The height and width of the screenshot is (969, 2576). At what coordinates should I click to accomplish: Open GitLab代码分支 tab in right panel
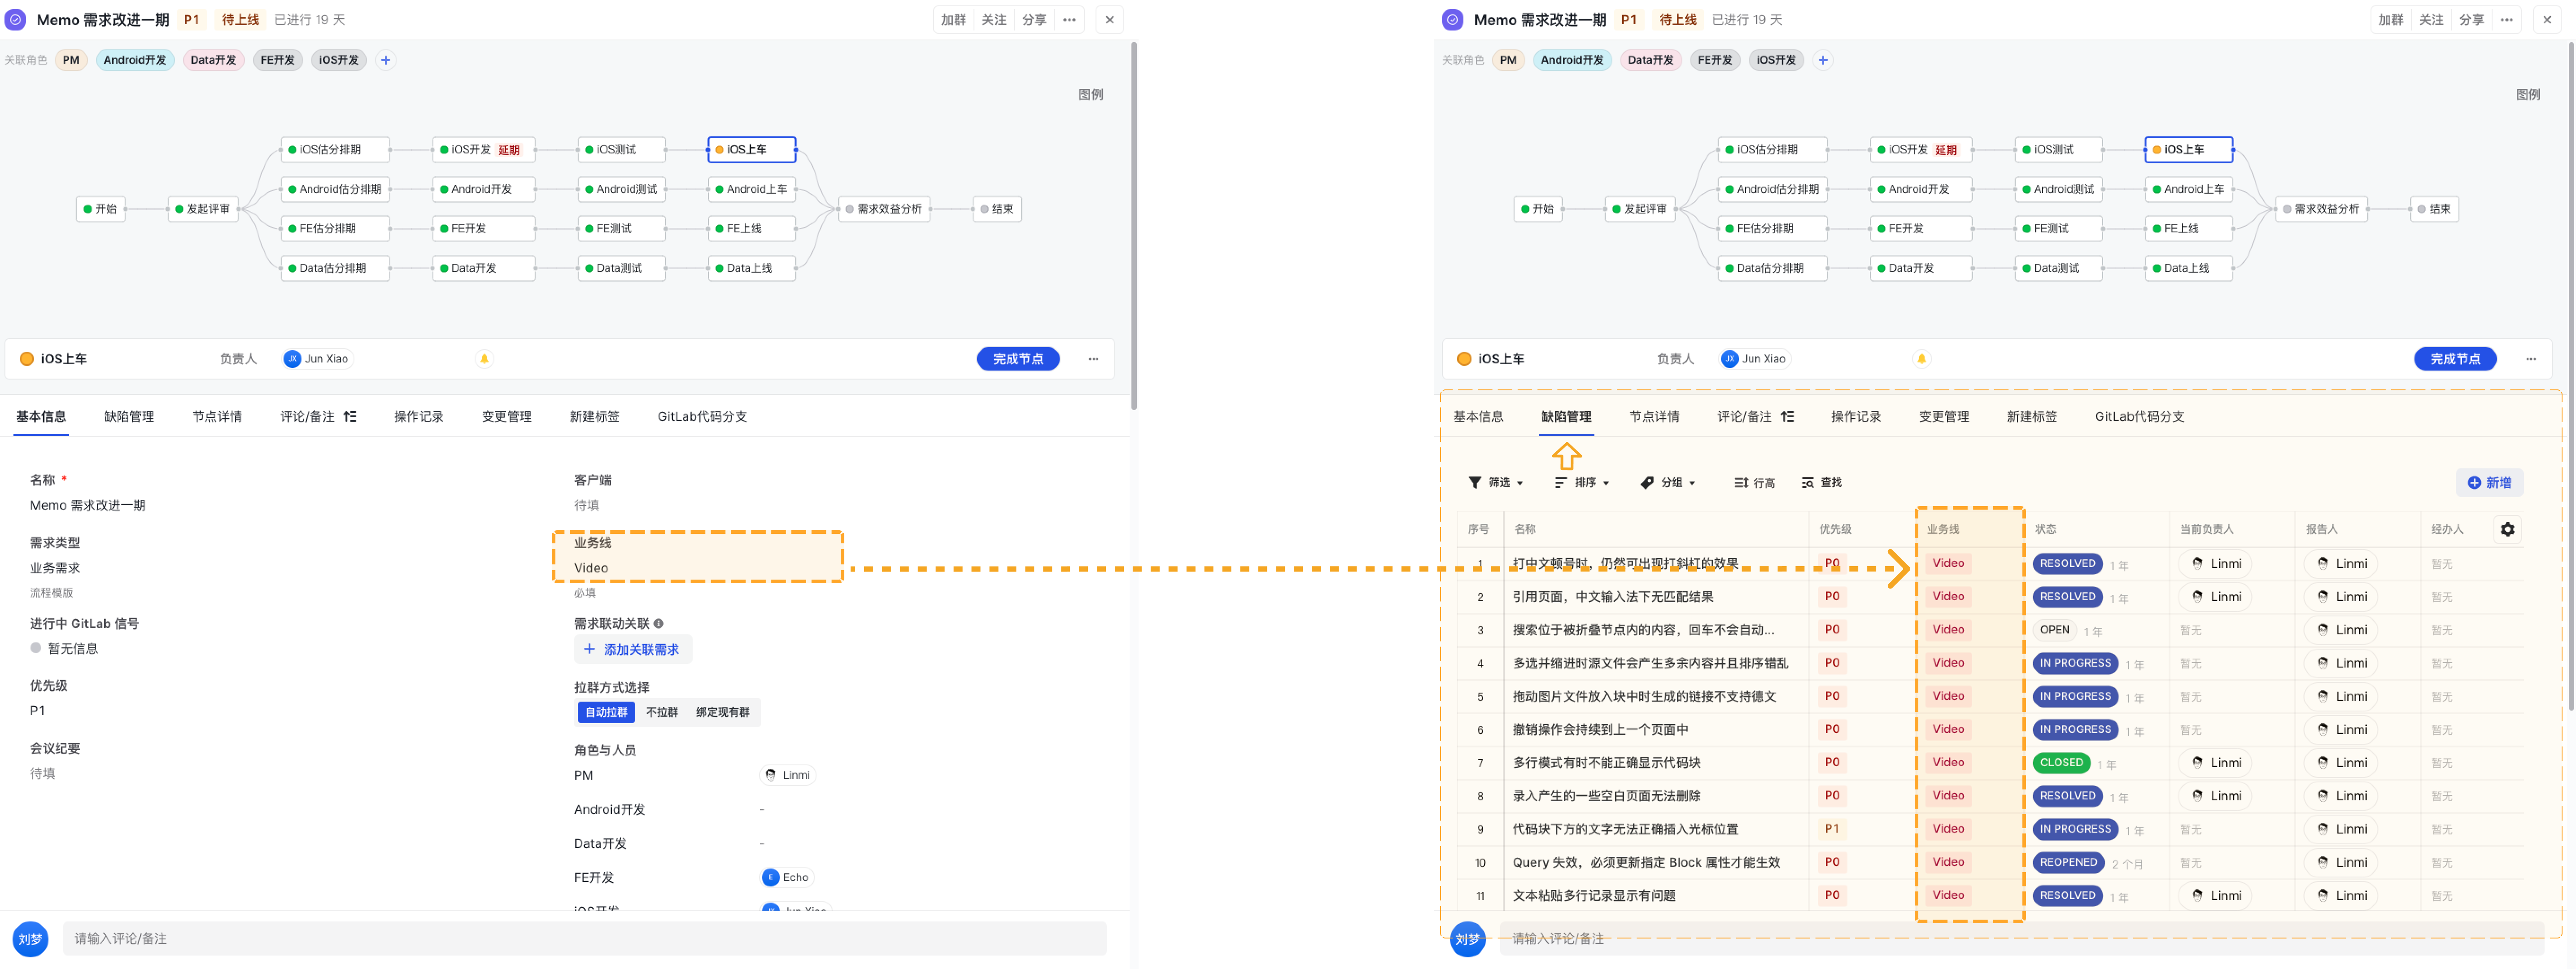(x=2139, y=417)
